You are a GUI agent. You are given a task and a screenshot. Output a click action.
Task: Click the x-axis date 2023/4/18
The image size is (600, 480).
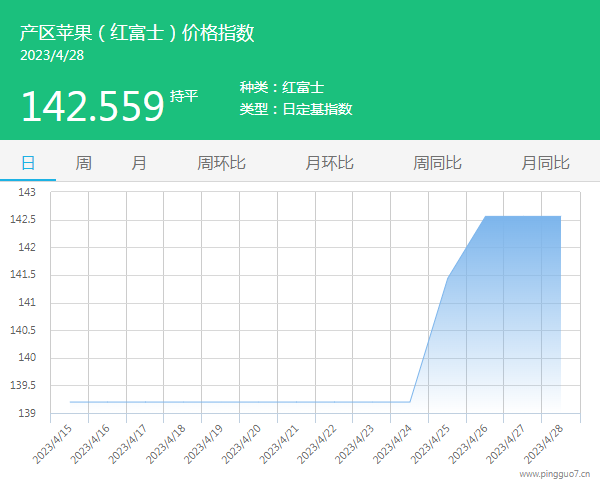pyautogui.click(x=166, y=444)
